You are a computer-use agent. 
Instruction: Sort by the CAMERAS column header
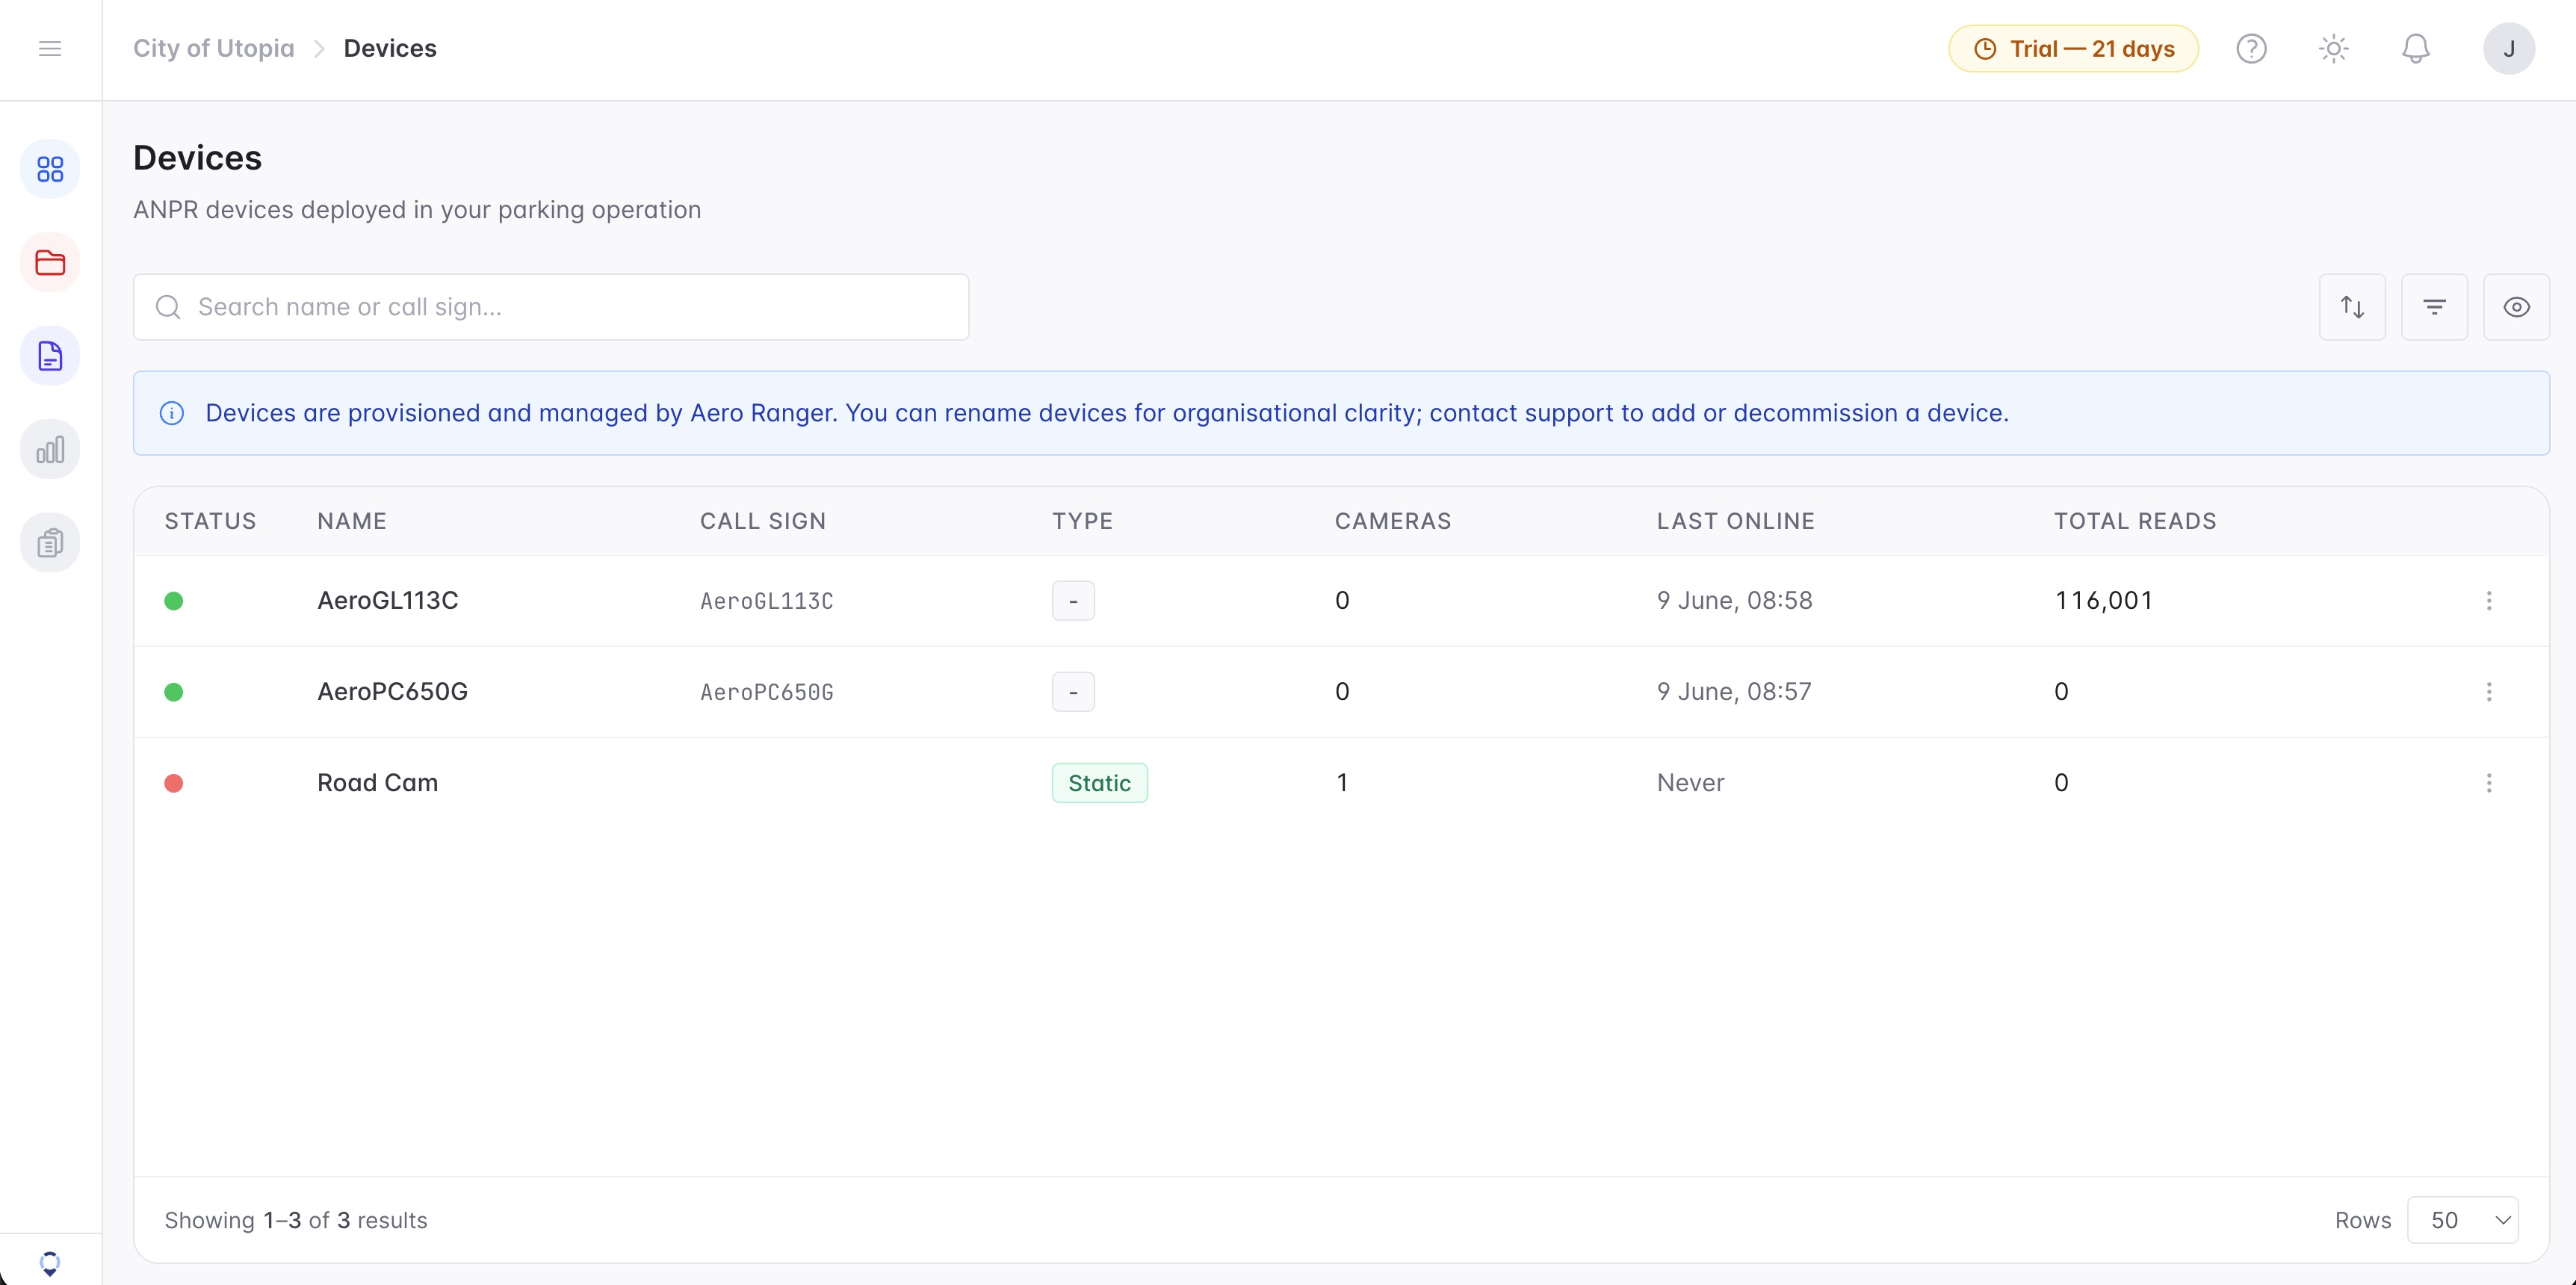(1393, 521)
